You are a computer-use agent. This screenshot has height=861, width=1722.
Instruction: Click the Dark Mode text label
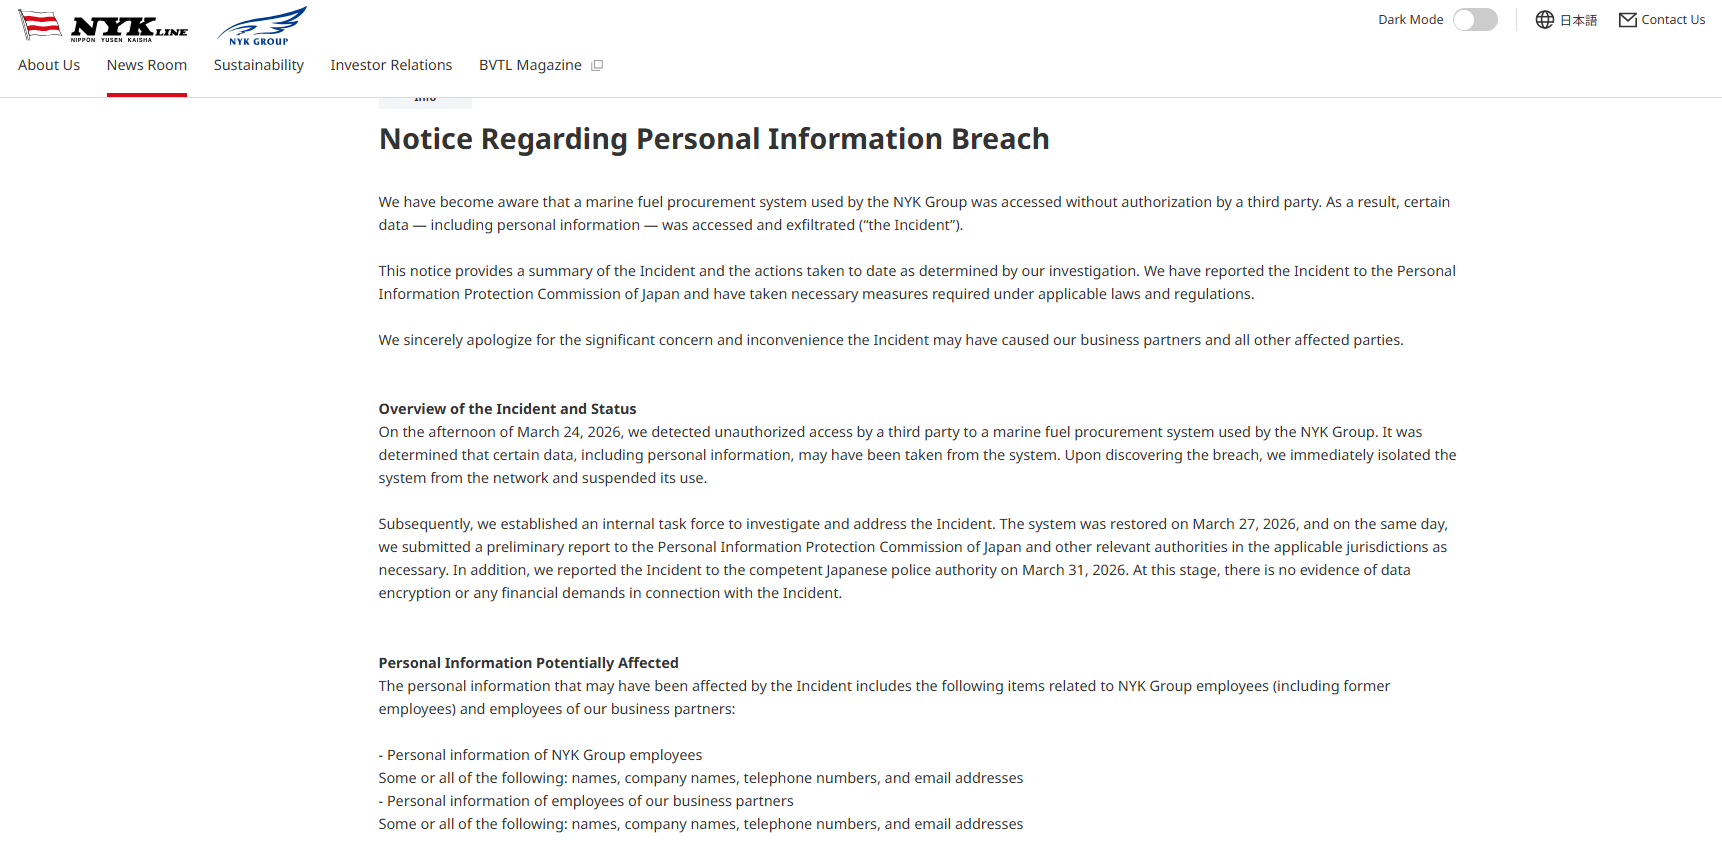(1410, 20)
